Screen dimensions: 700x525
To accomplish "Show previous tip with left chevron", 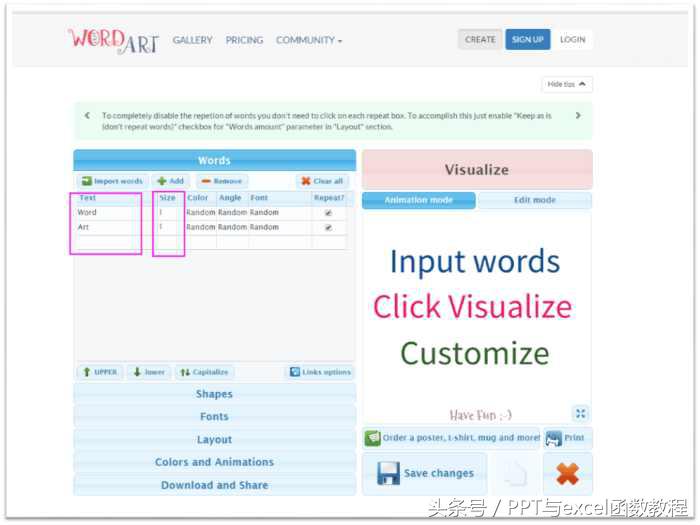I will click(87, 116).
